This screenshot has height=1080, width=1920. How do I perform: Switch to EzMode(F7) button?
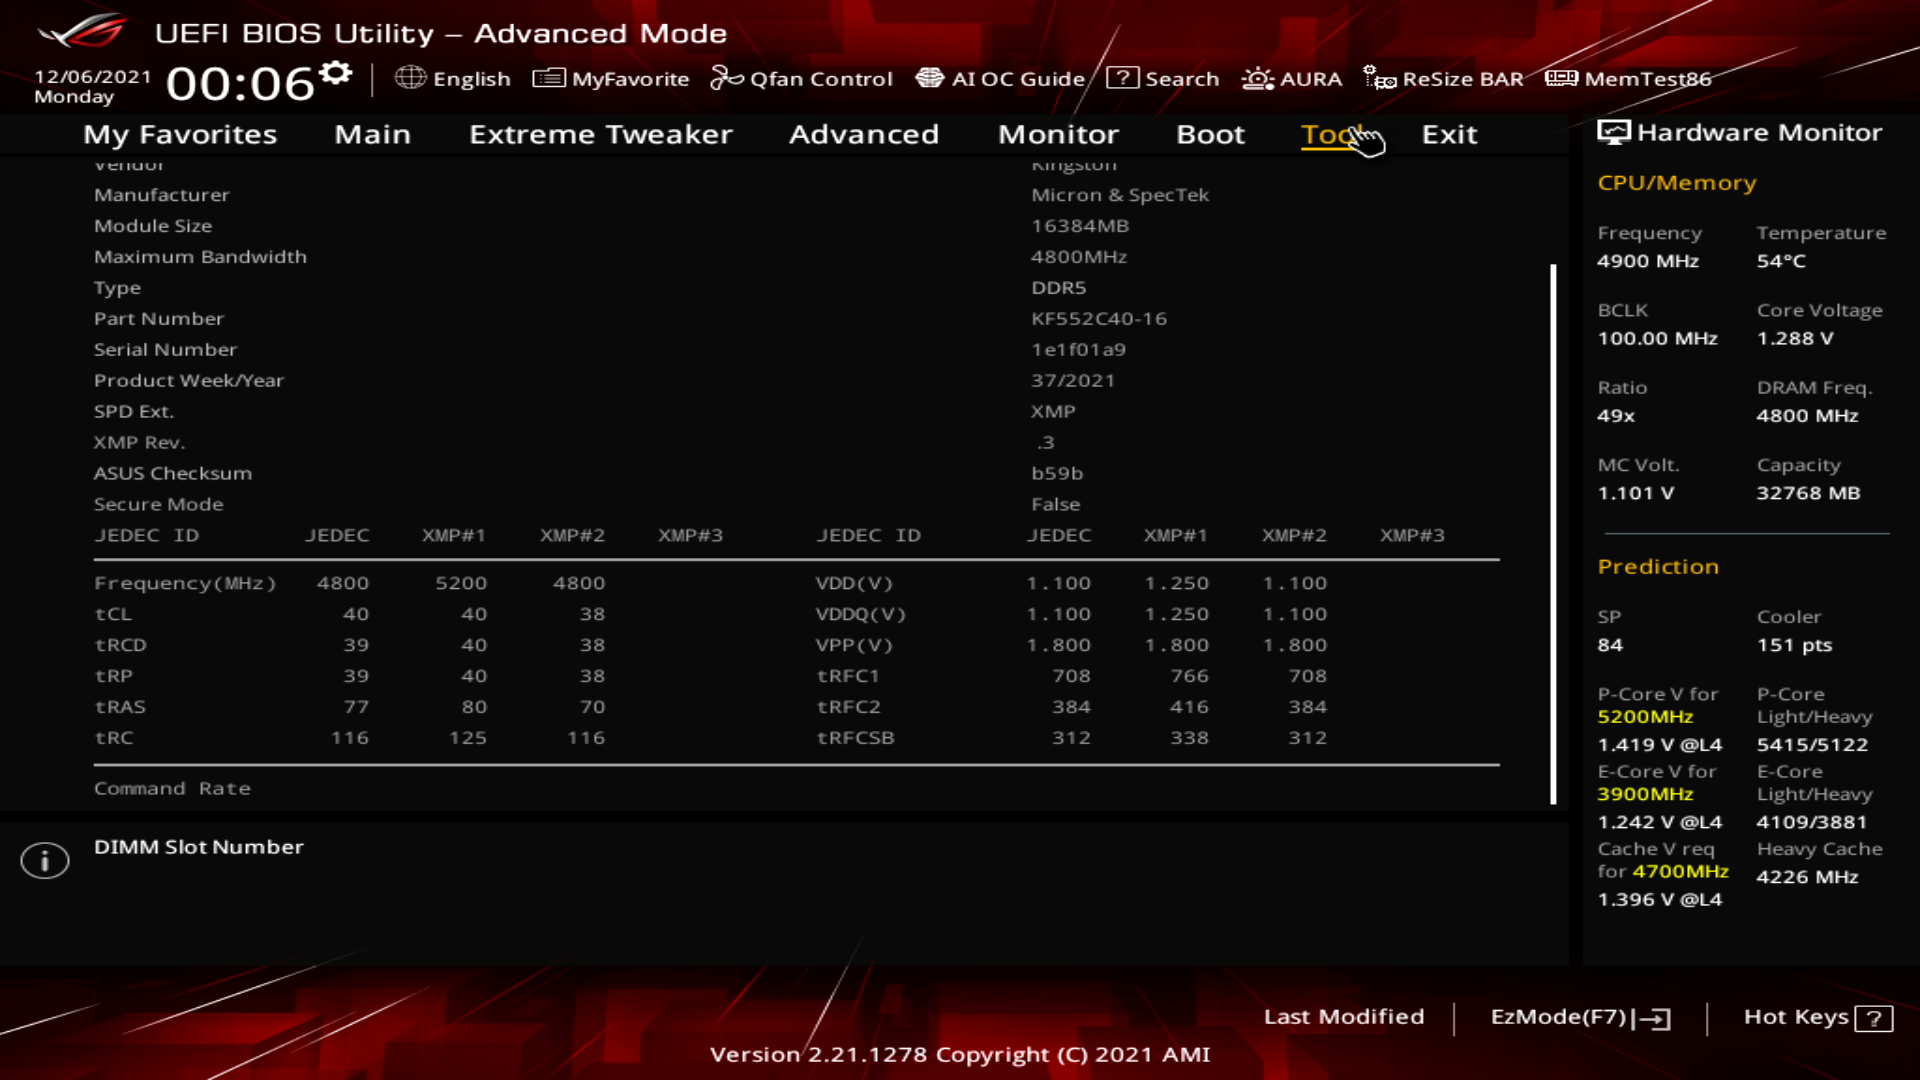(x=1580, y=1017)
